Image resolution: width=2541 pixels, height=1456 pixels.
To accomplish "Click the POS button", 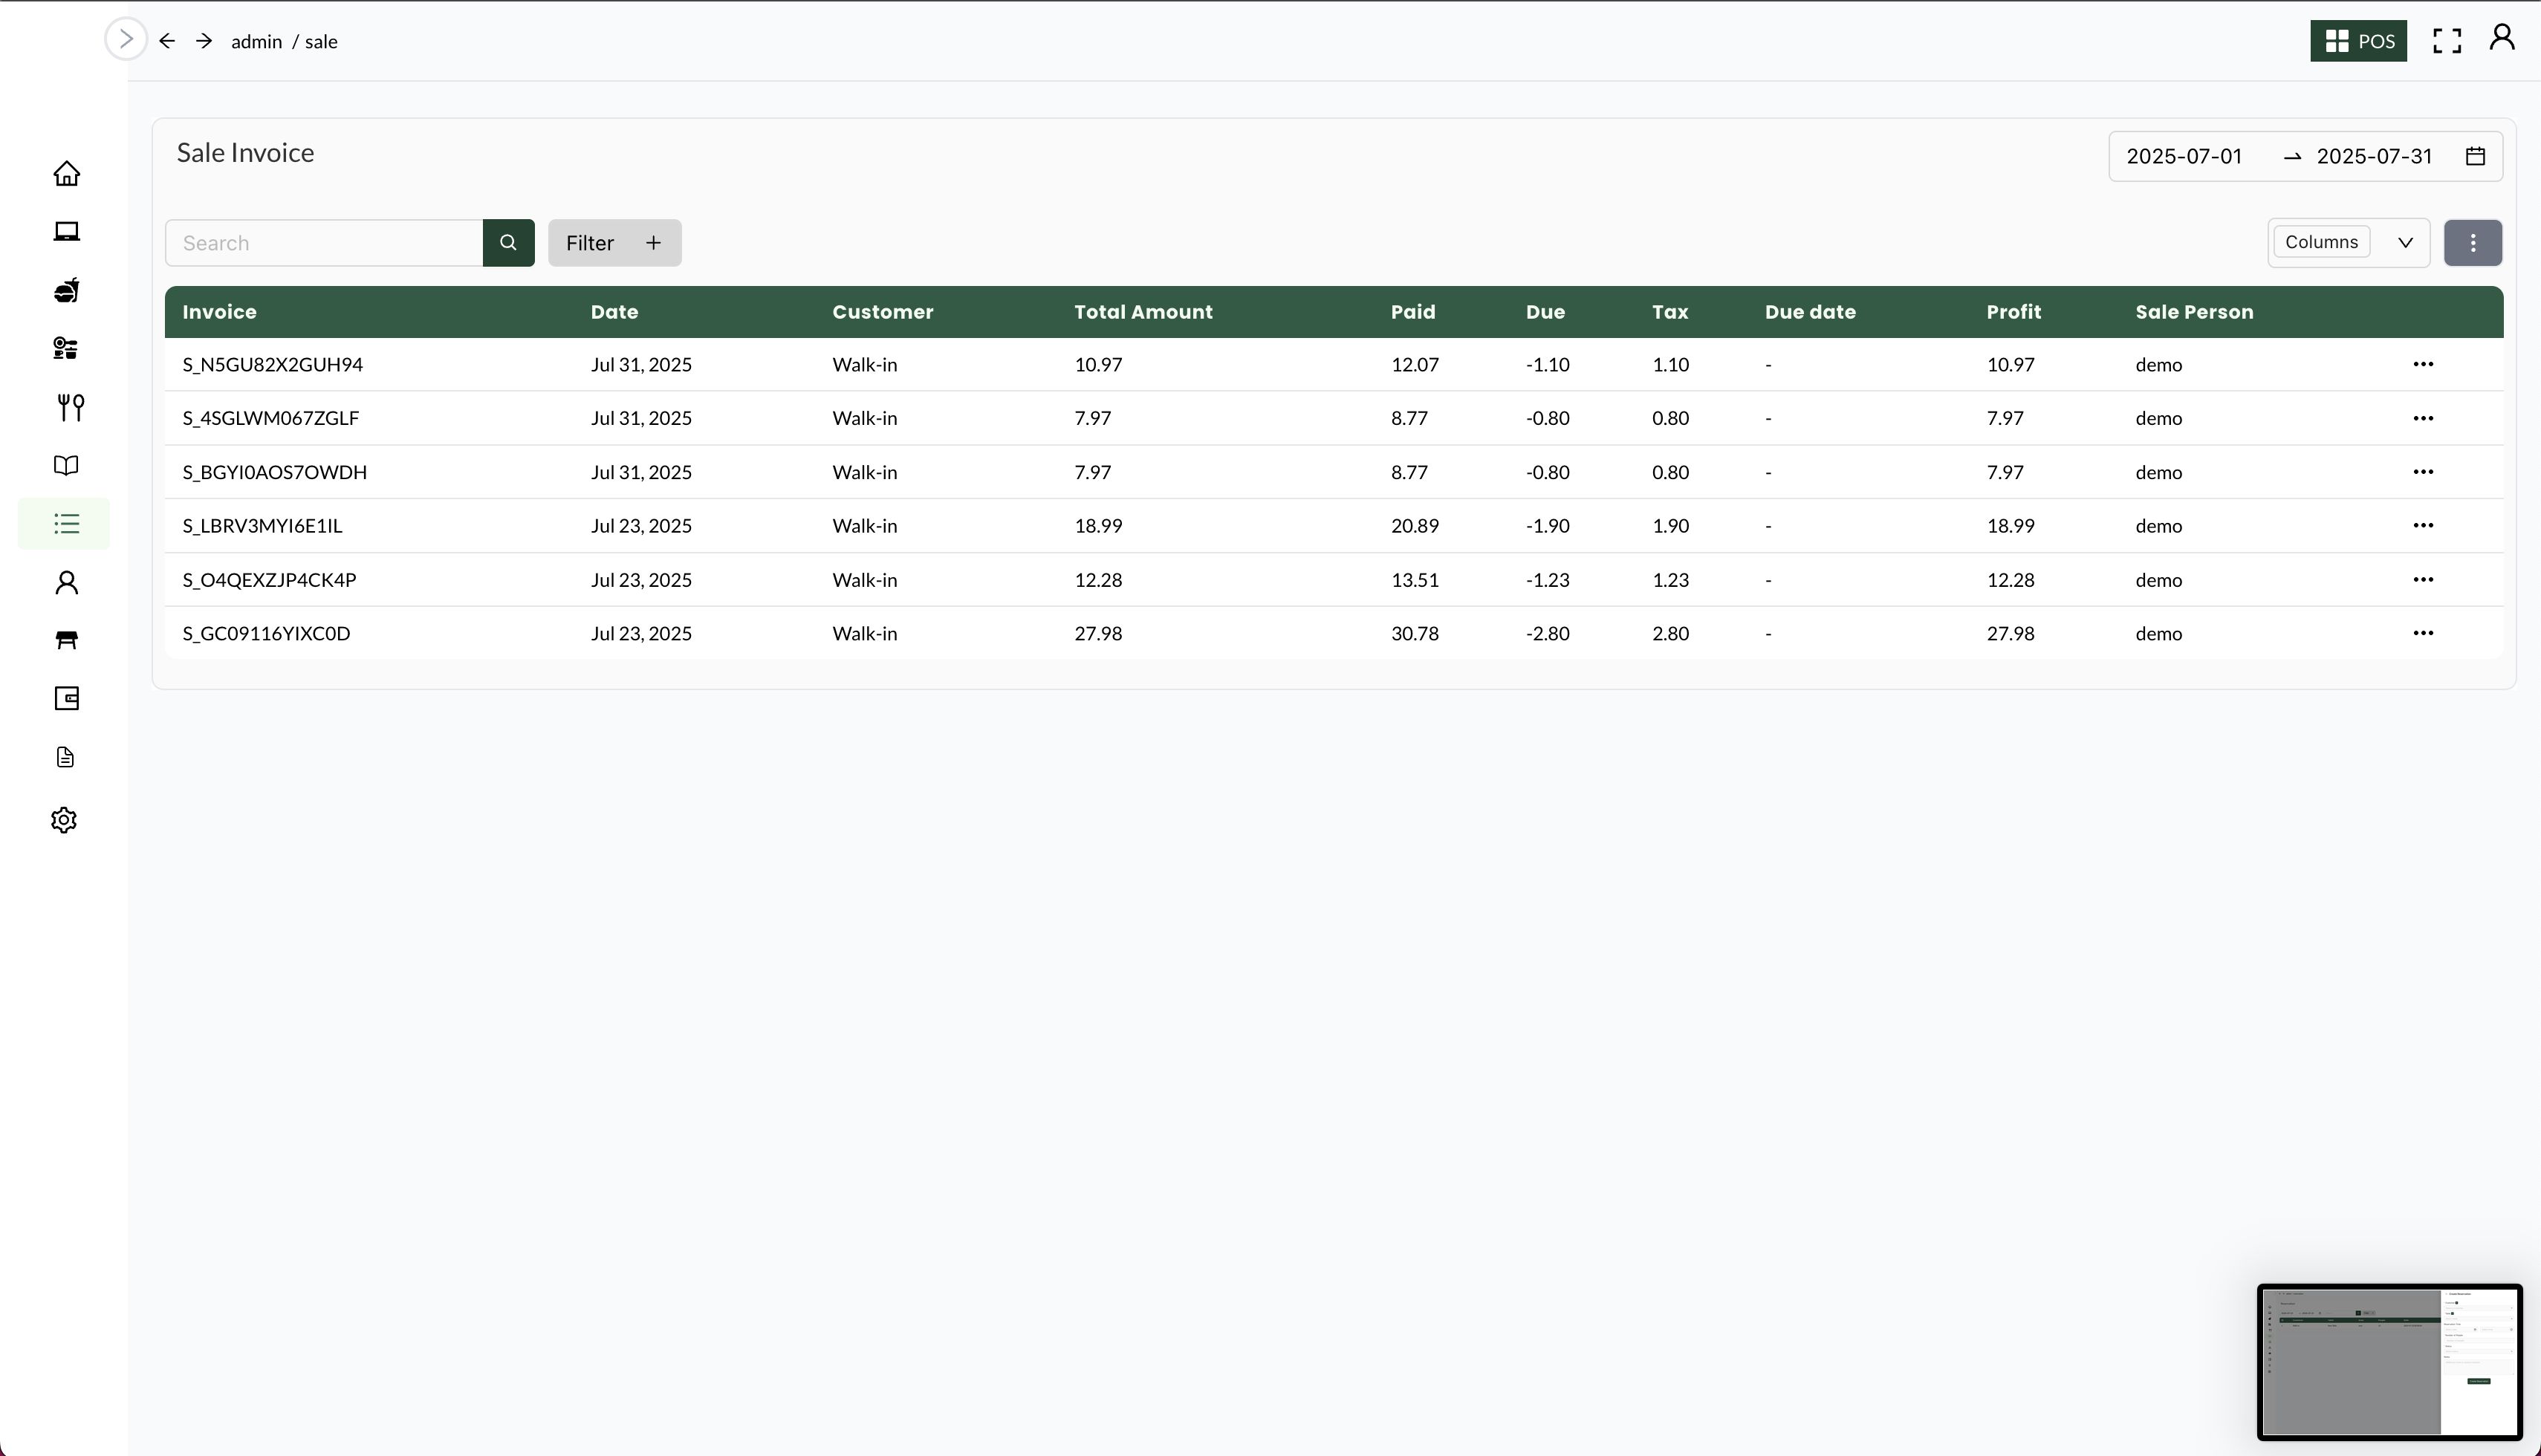I will pos(2357,41).
